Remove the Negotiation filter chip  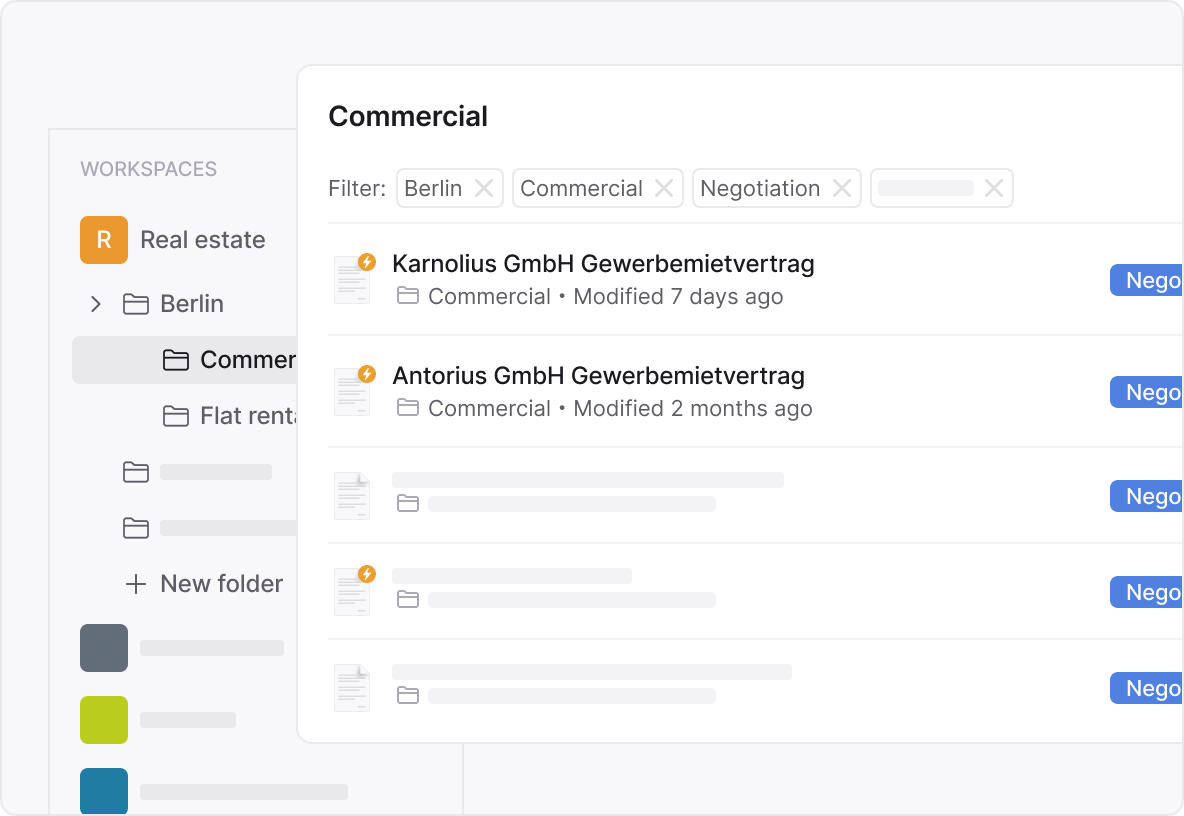click(x=843, y=188)
